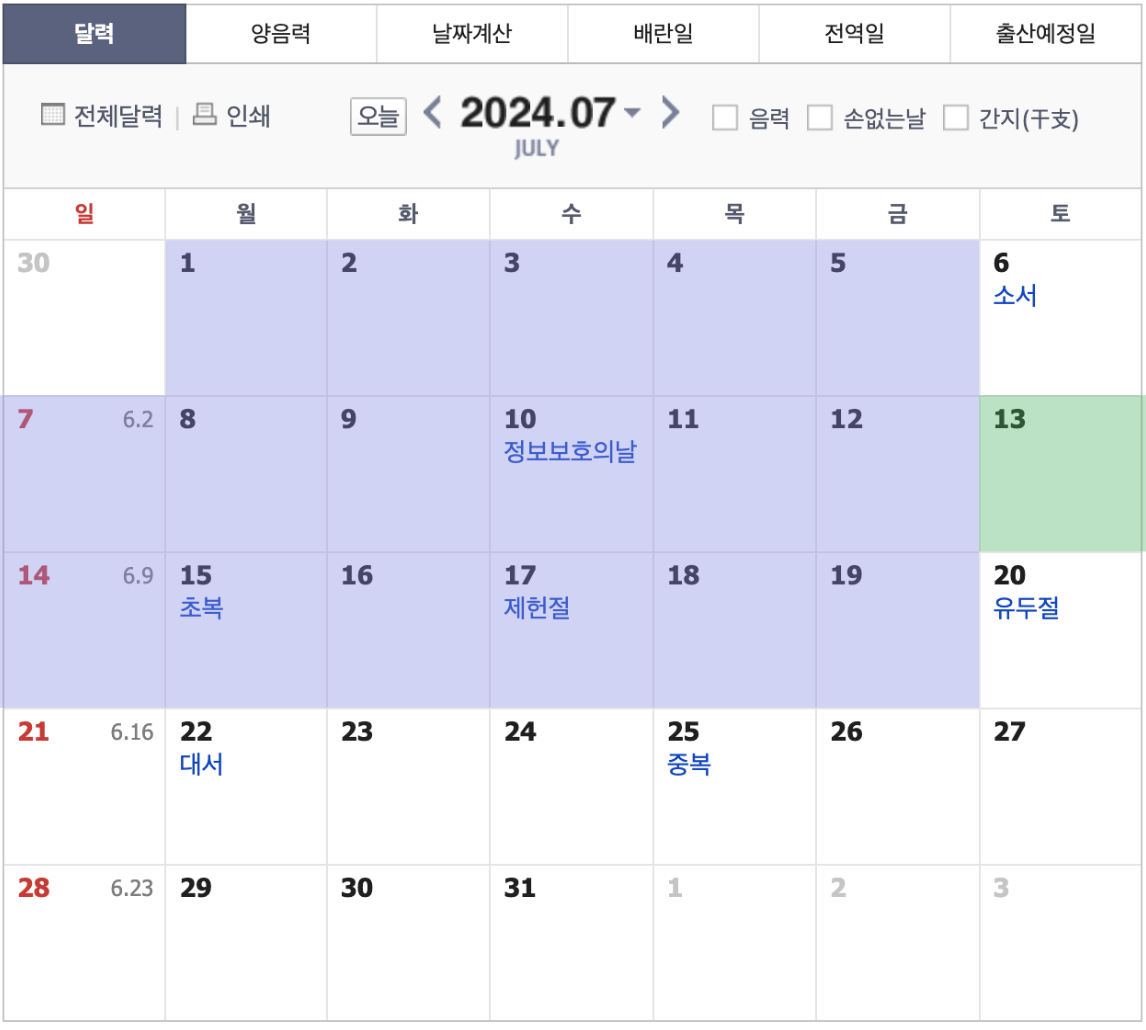Click the 제헌절 holiday link
Image resolution: width=1146 pixels, height=1030 pixels.
537,608
